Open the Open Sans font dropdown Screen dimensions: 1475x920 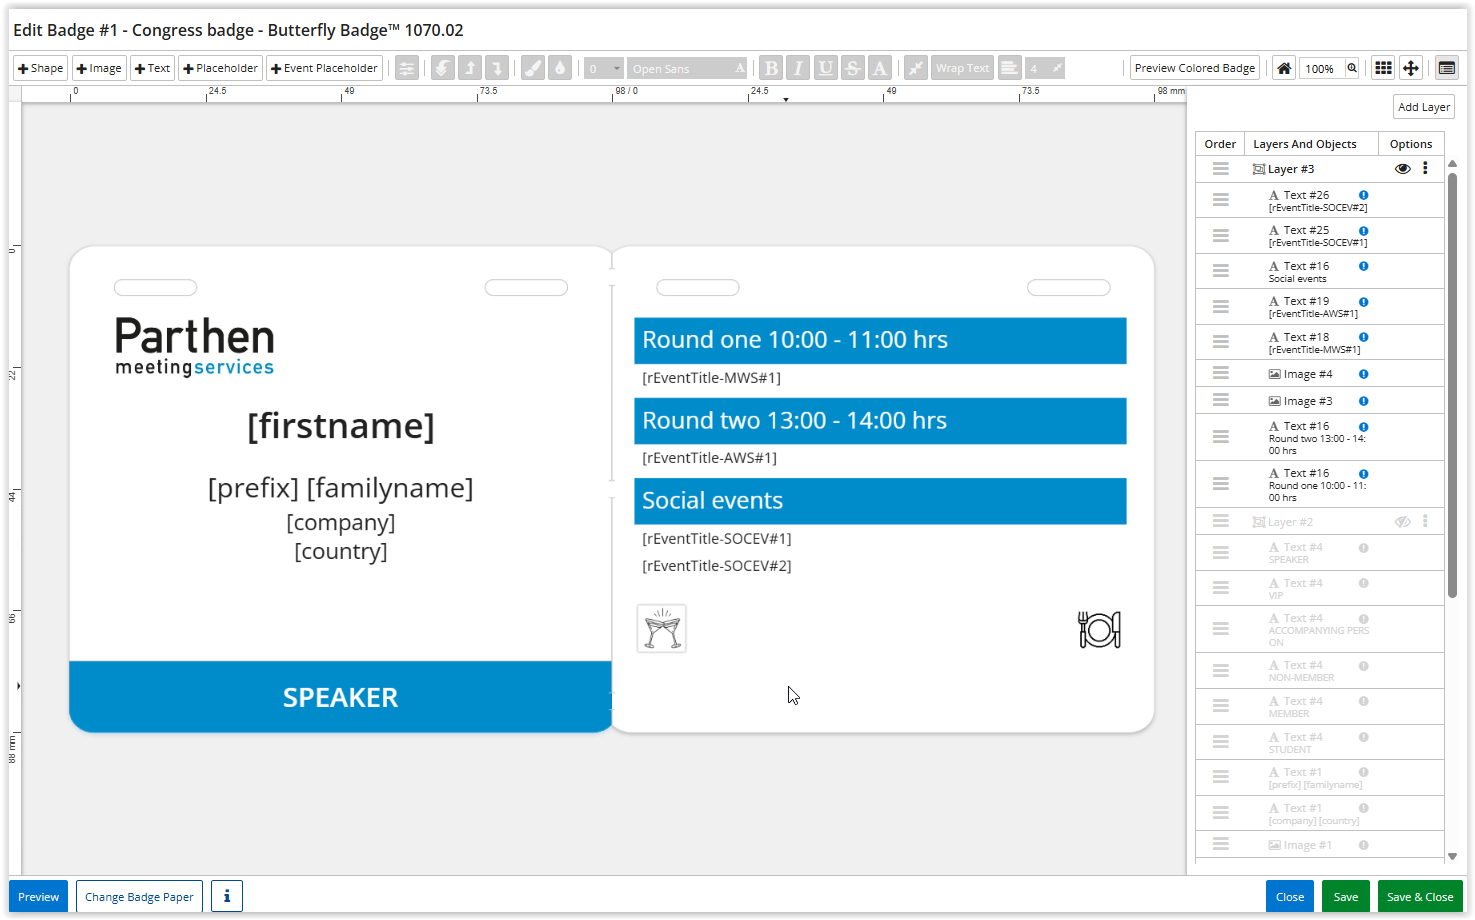coord(688,68)
